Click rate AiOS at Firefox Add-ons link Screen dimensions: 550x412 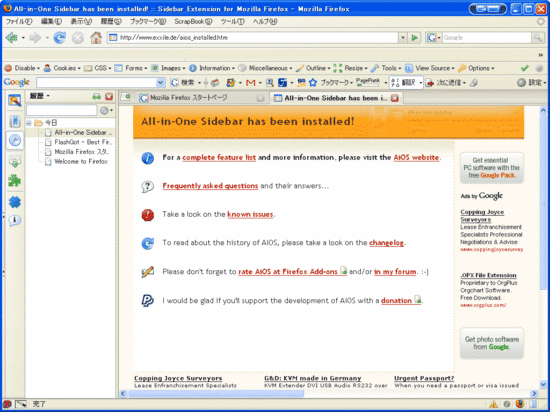click(x=292, y=271)
